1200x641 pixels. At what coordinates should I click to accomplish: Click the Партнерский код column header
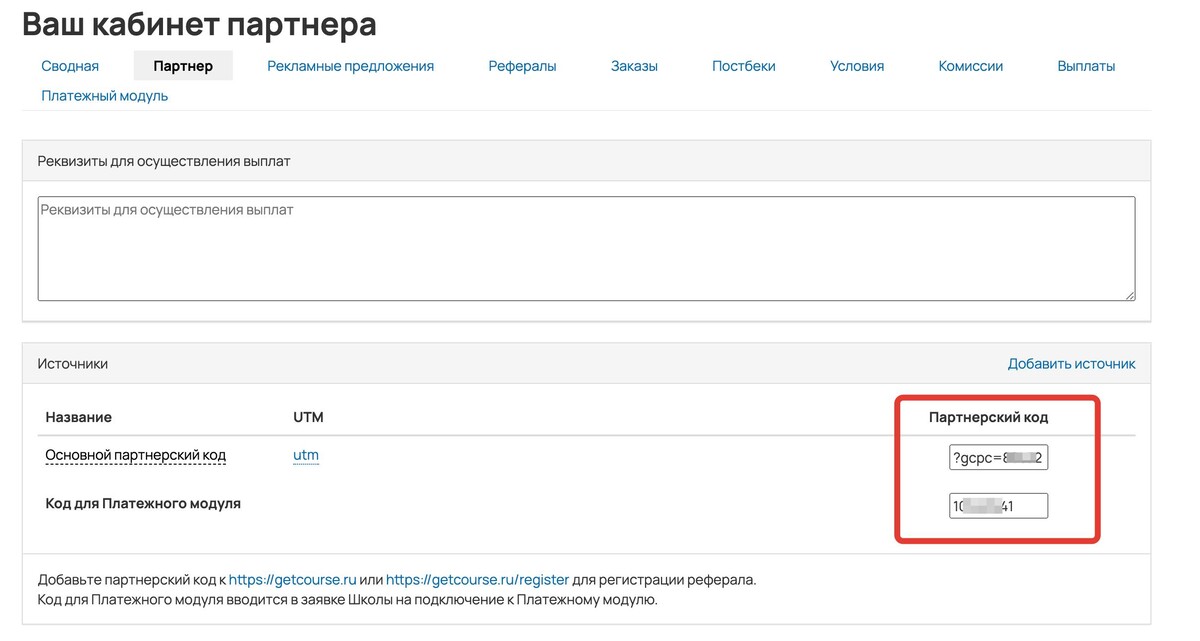tap(988, 417)
